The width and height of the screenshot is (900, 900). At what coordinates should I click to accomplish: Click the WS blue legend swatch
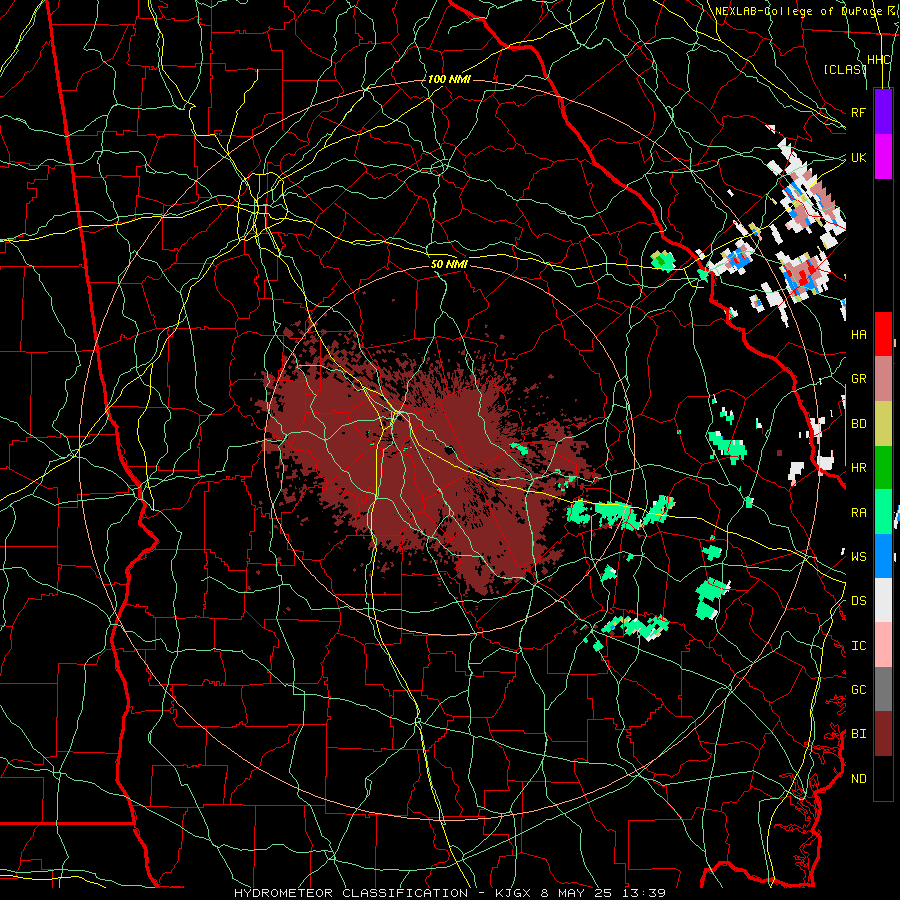883,556
